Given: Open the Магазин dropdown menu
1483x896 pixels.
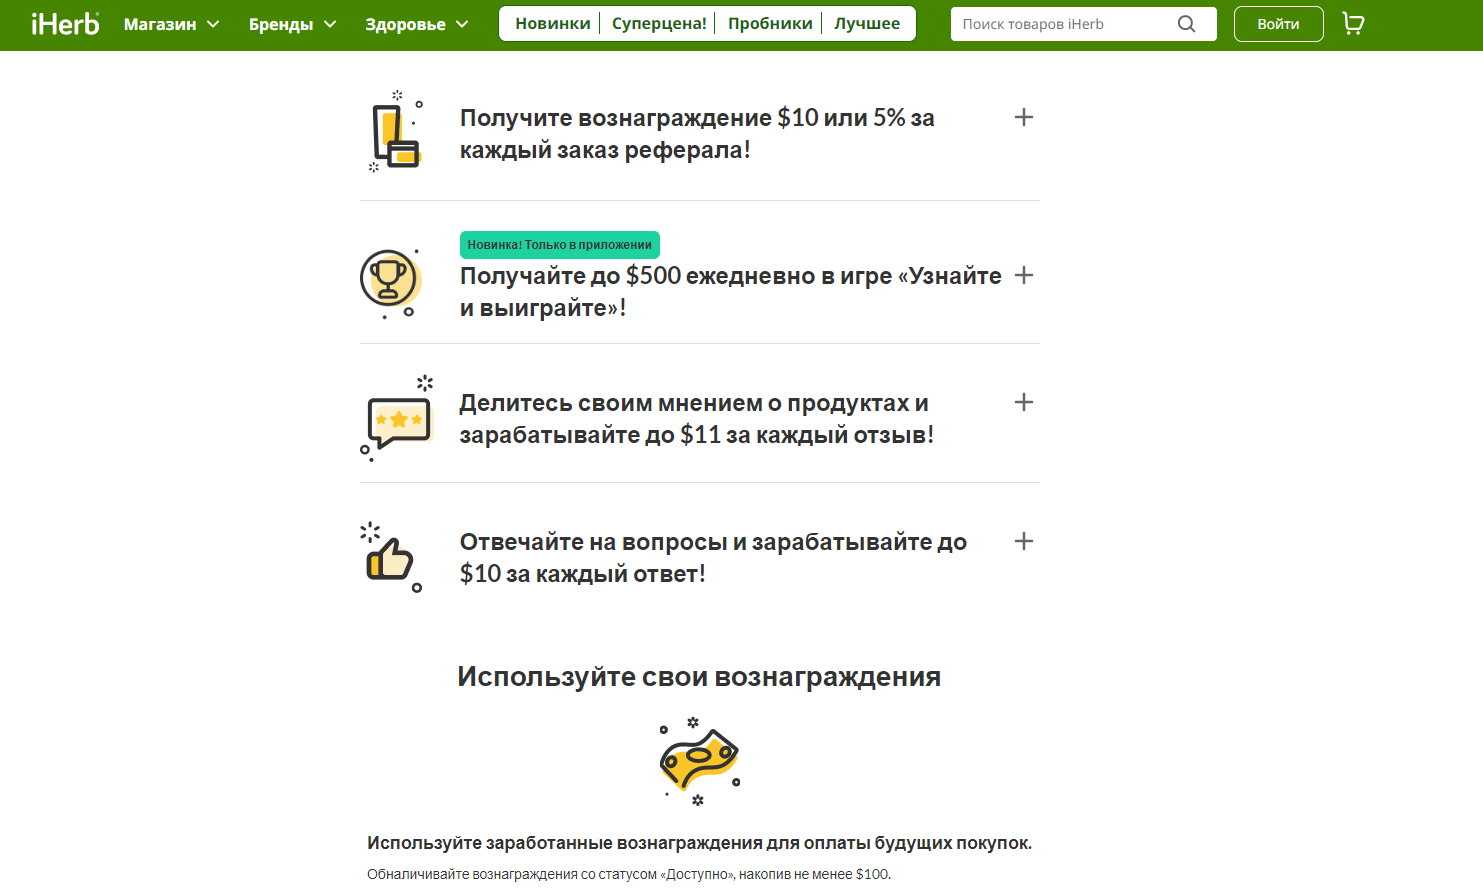Looking at the screenshot, I should click(x=171, y=24).
